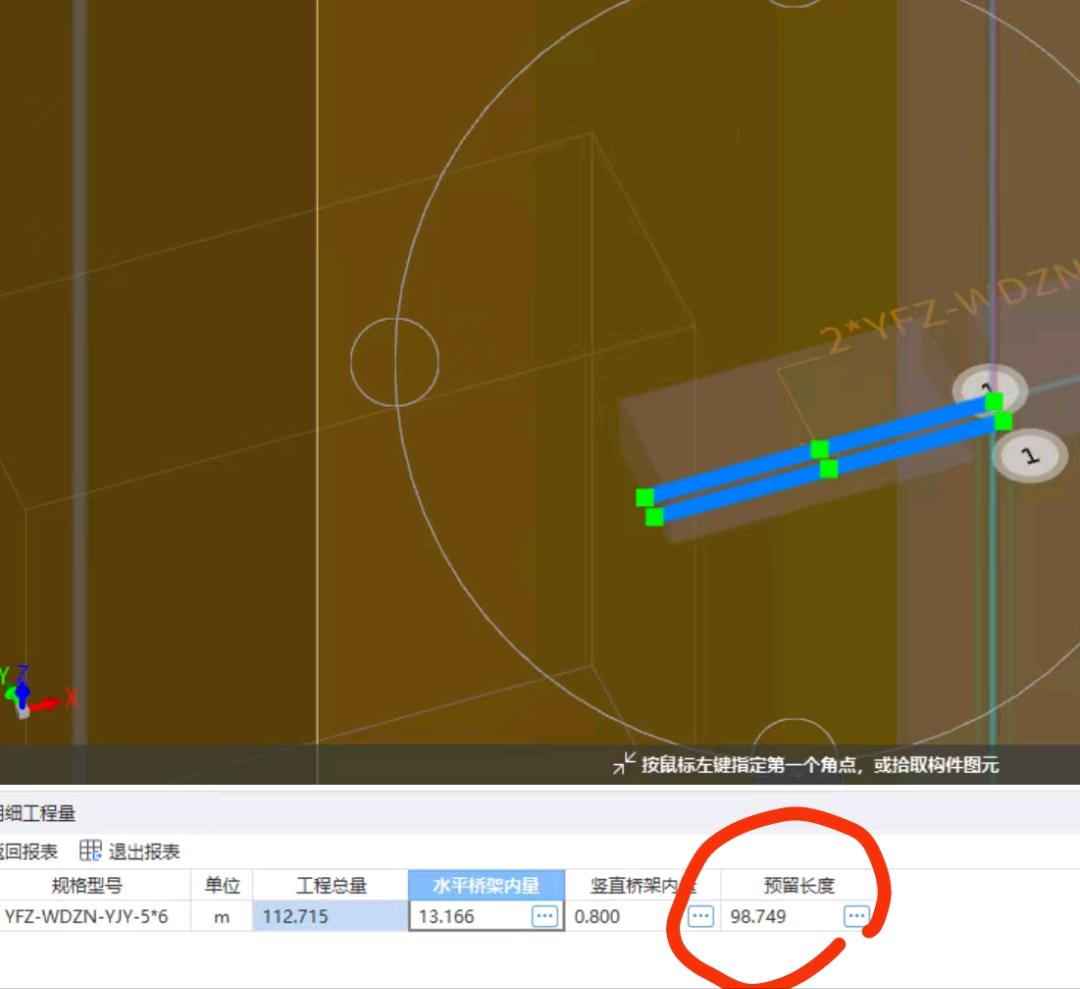Screen dimensions: 1080x989
Task: Click the 明细工程量 panel title
Action: pos(37,813)
